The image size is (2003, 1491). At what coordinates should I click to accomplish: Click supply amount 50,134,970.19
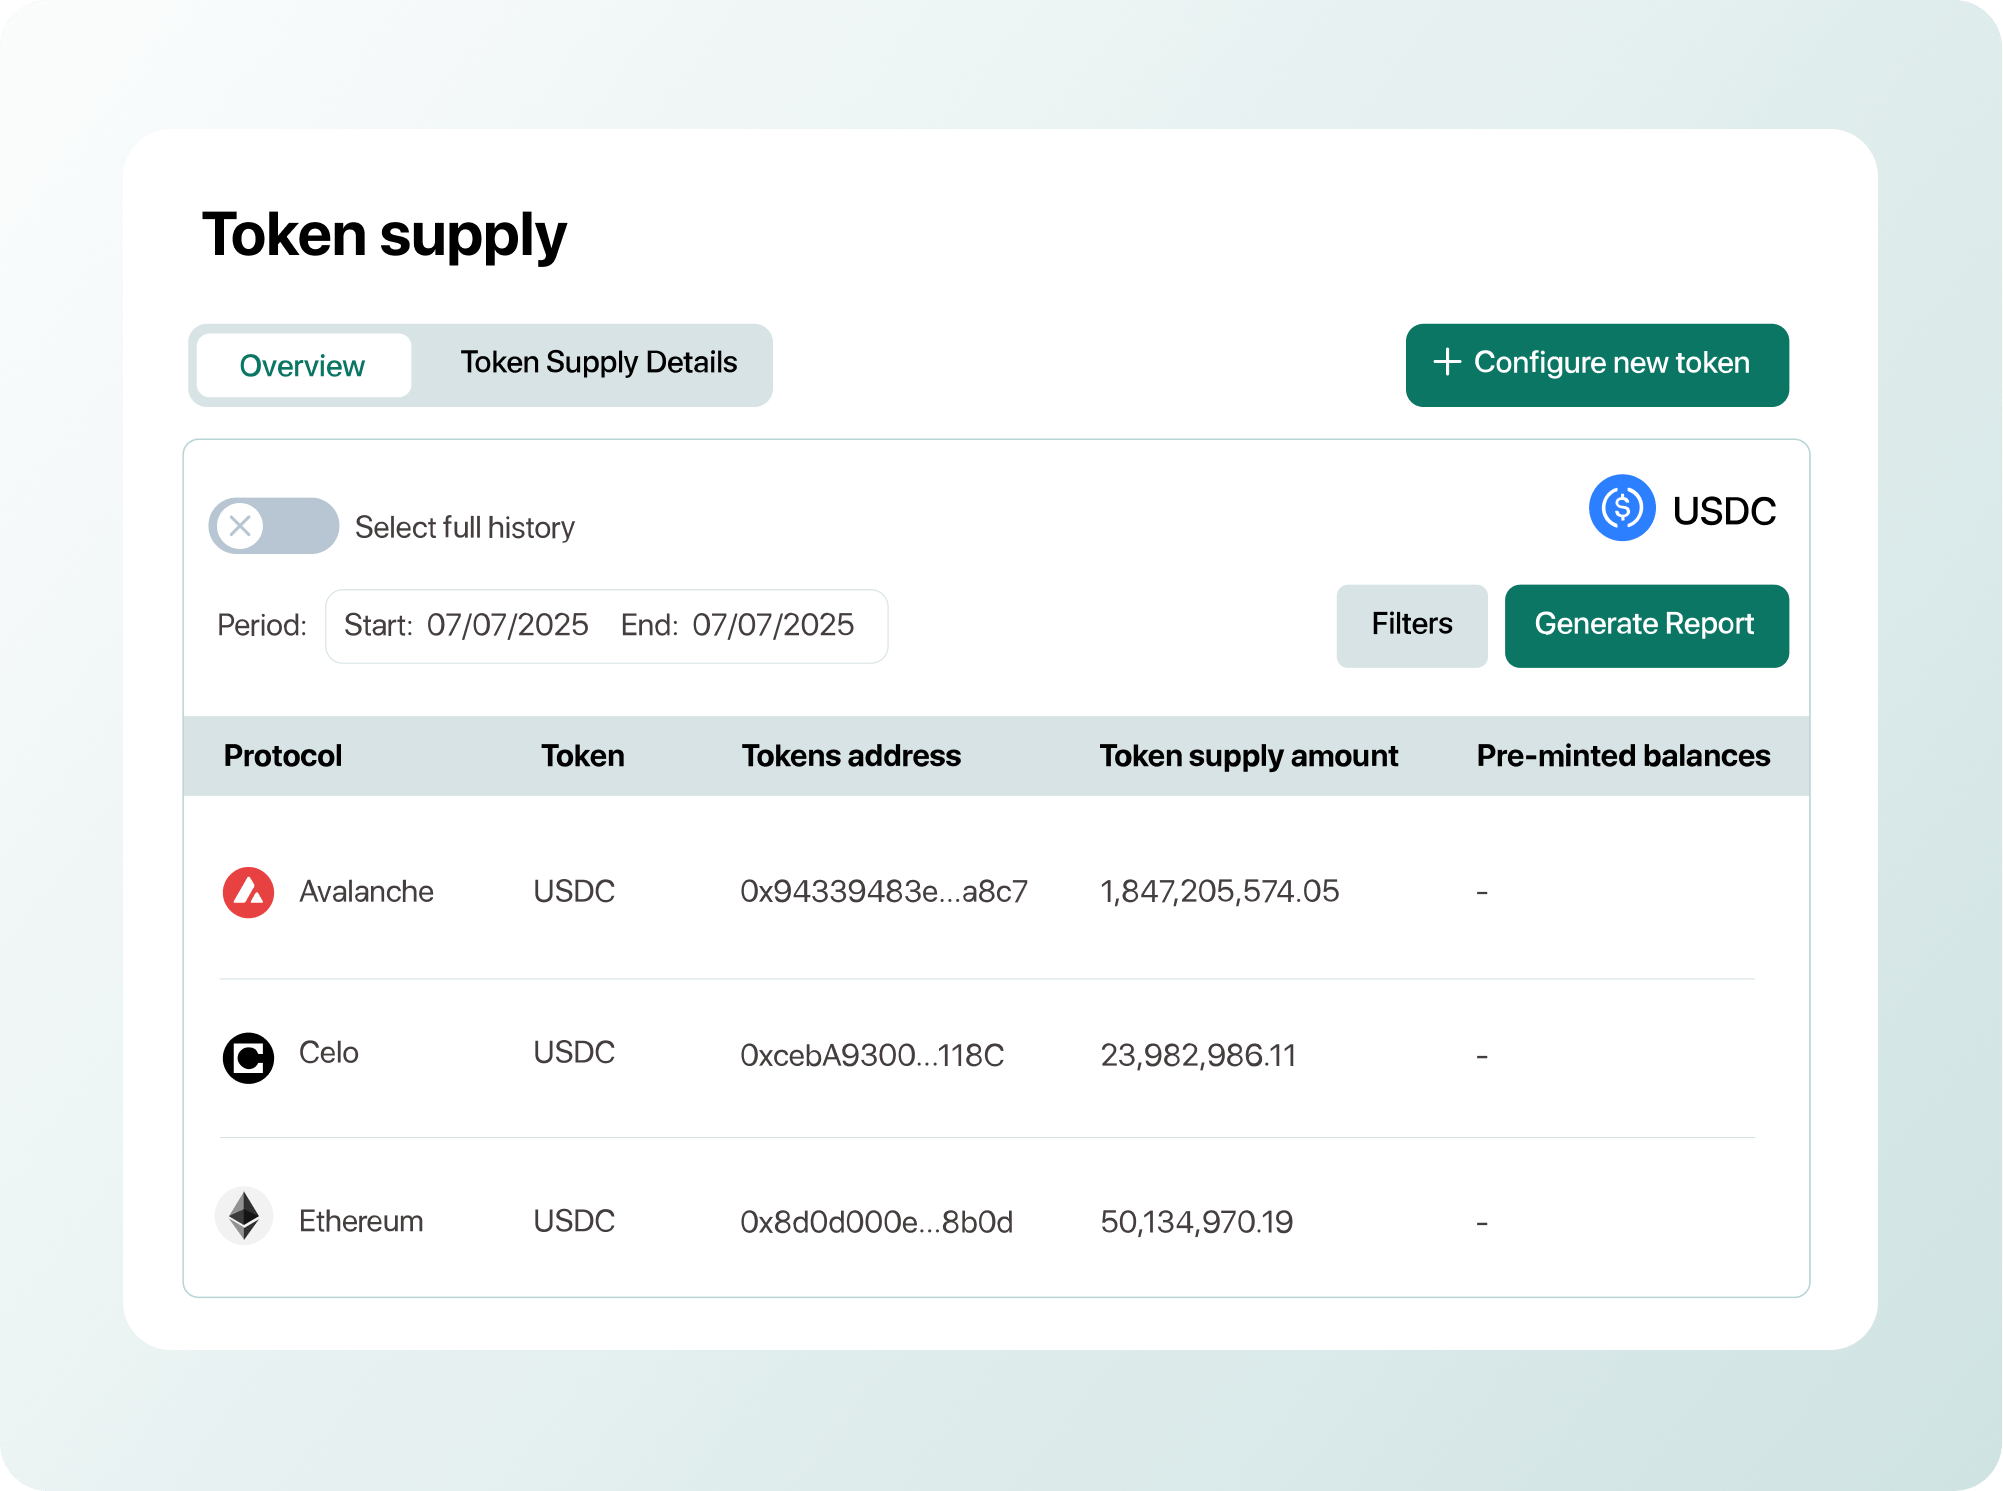(1196, 1222)
